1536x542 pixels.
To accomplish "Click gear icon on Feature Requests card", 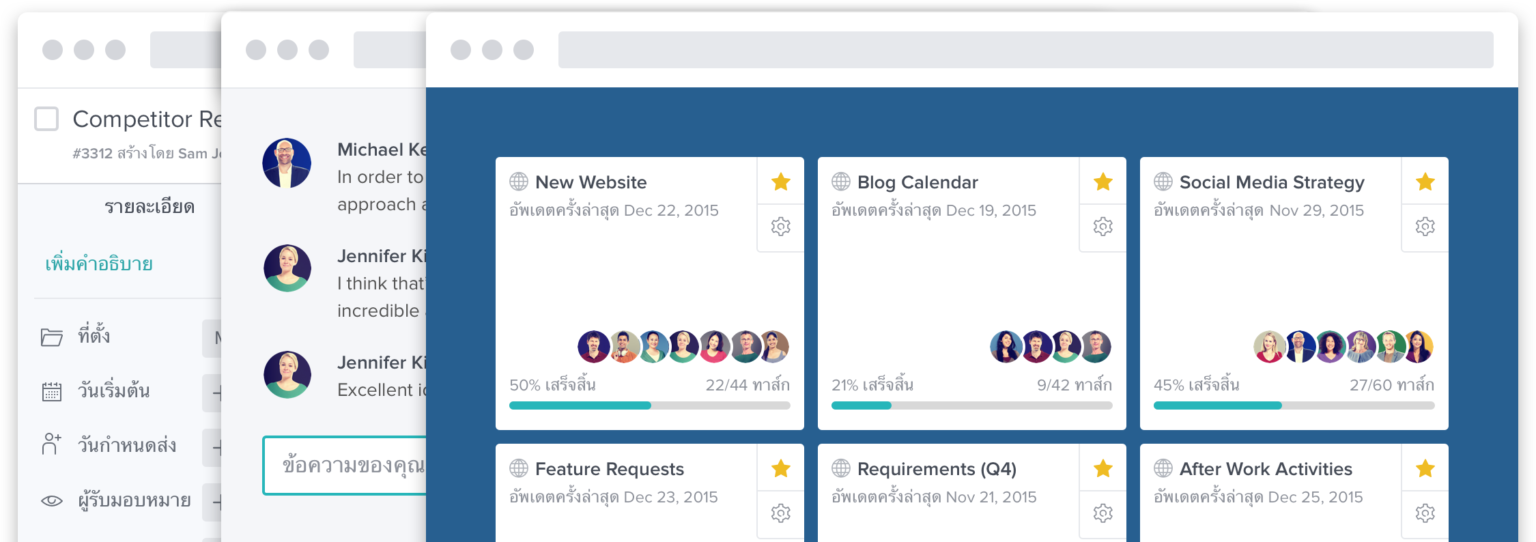I will point(781,513).
